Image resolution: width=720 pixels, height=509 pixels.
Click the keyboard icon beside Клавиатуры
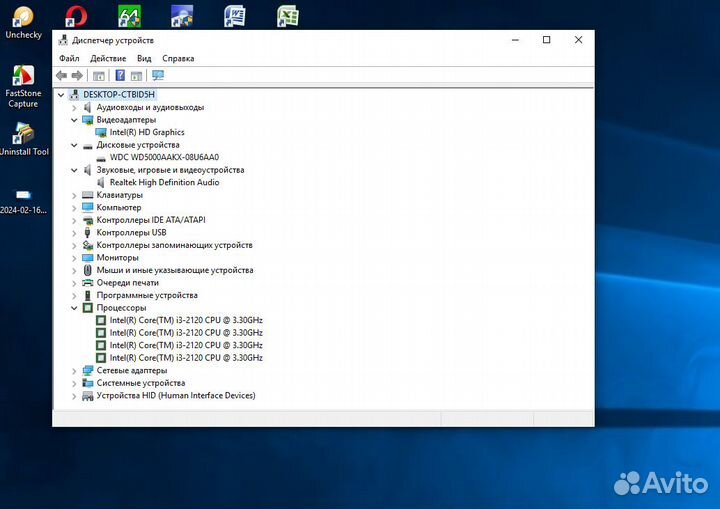point(87,195)
